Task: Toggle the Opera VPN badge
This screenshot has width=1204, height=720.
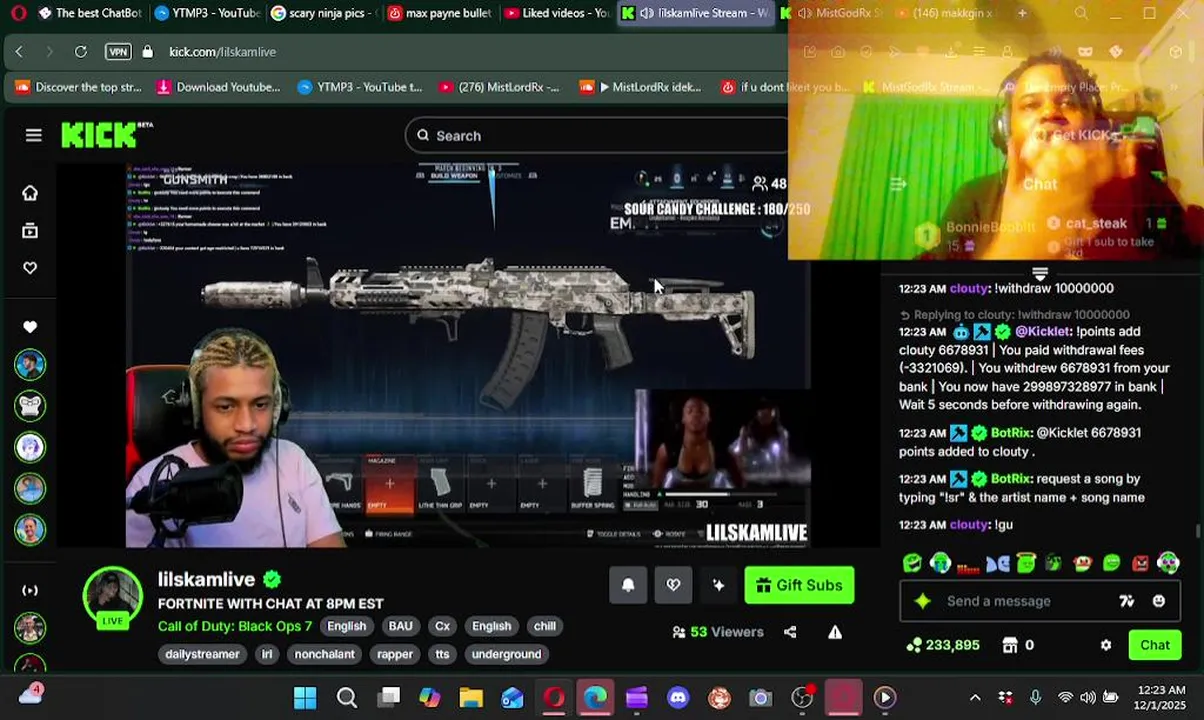Action: coord(118,51)
